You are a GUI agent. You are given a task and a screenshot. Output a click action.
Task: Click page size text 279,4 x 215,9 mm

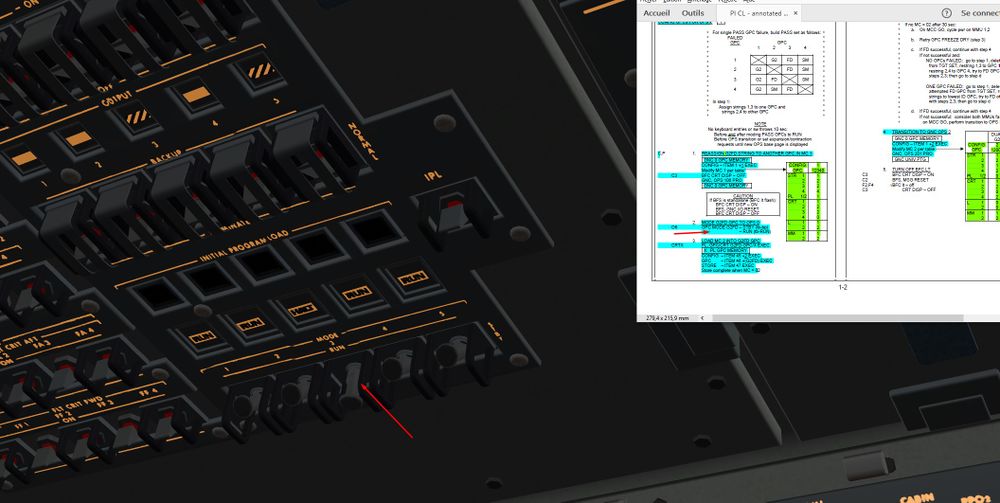click(667, 317)
